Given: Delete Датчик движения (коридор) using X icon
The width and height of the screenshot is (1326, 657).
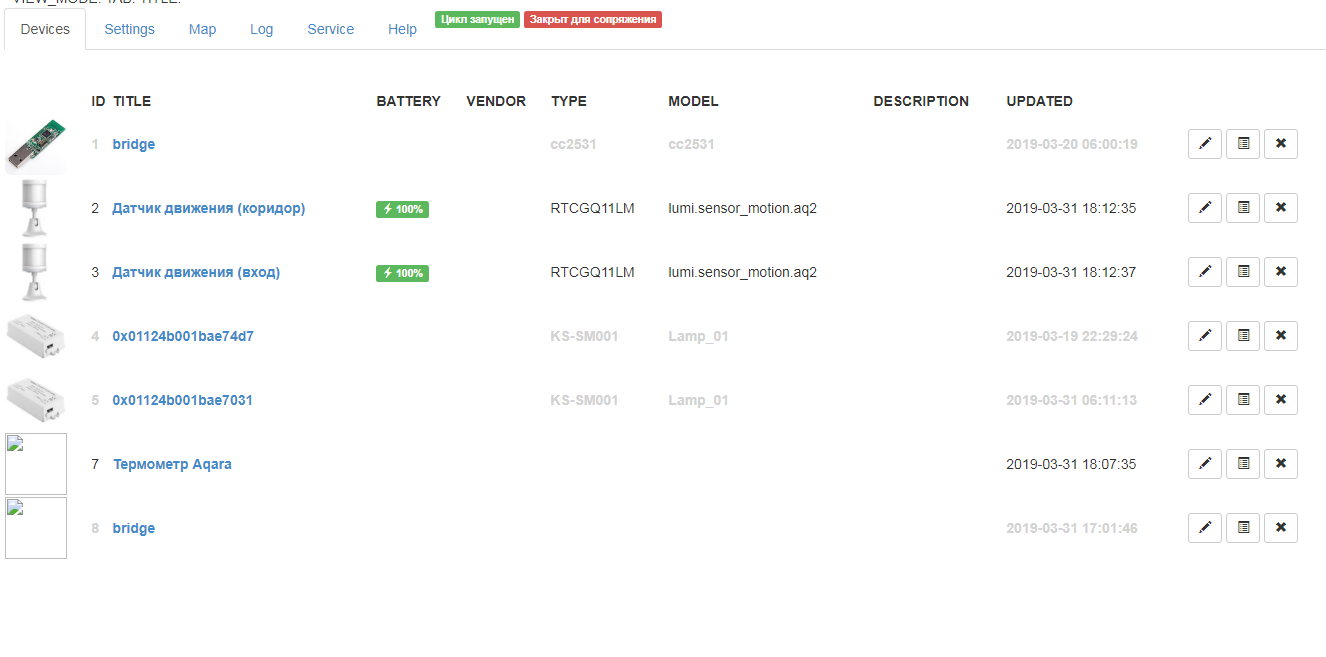Looking at the screenshot, I should click(1281, 208).
